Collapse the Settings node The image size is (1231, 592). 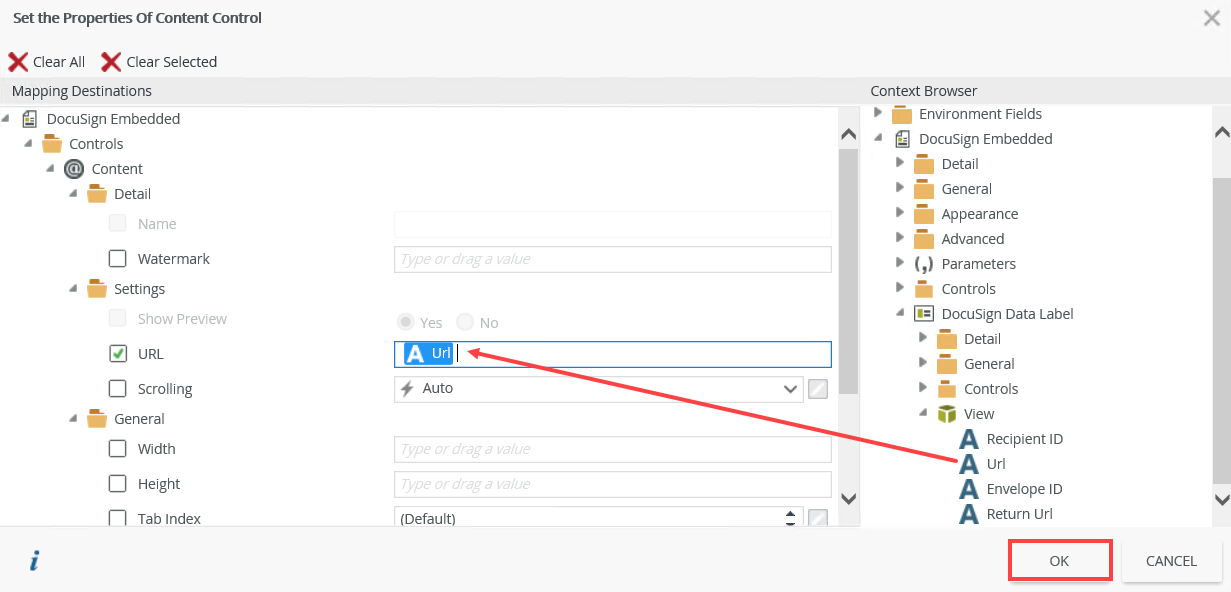click(73, 288)
